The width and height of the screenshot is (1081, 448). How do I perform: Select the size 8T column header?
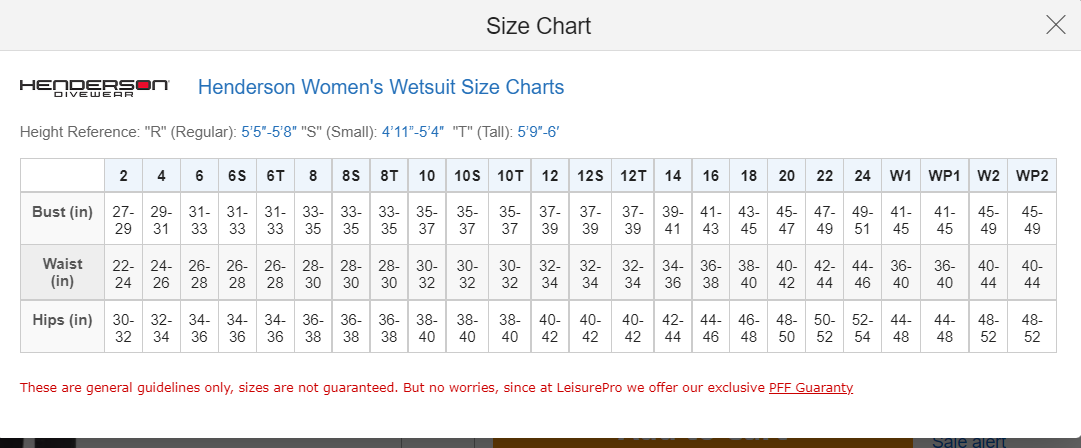click(x=389, y=175)
